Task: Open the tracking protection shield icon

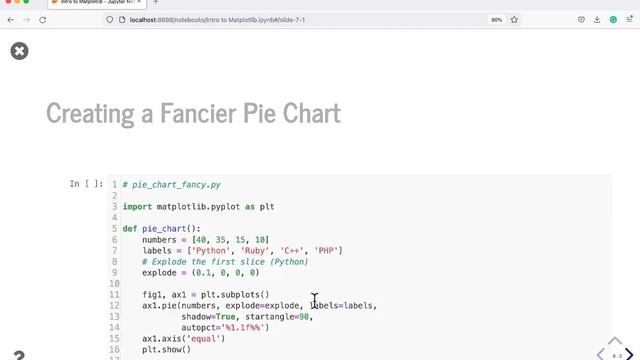Action: coord(109,20)
